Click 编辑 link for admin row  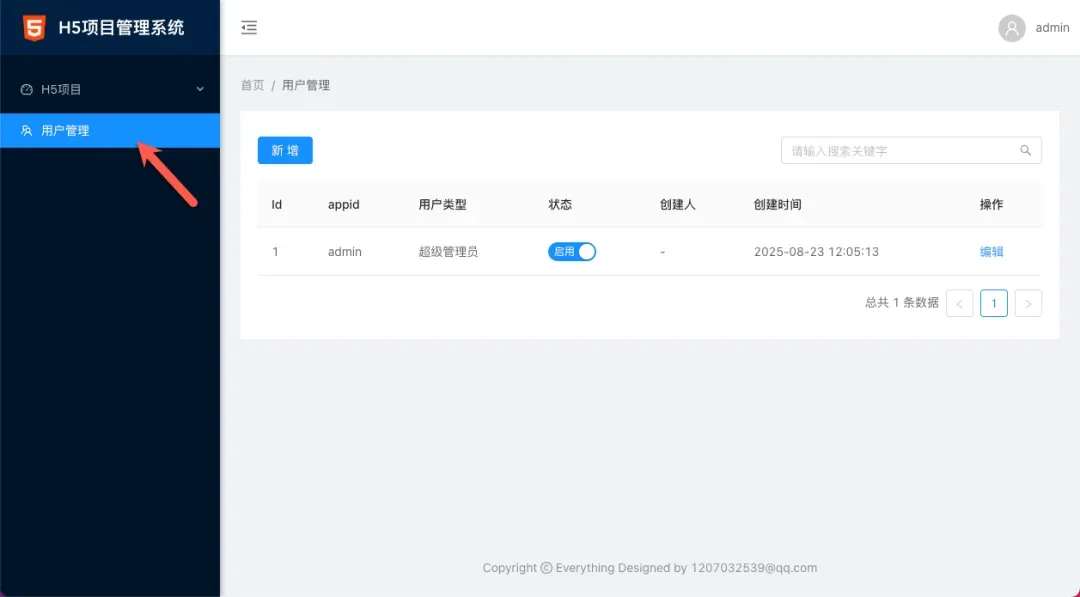991,252
